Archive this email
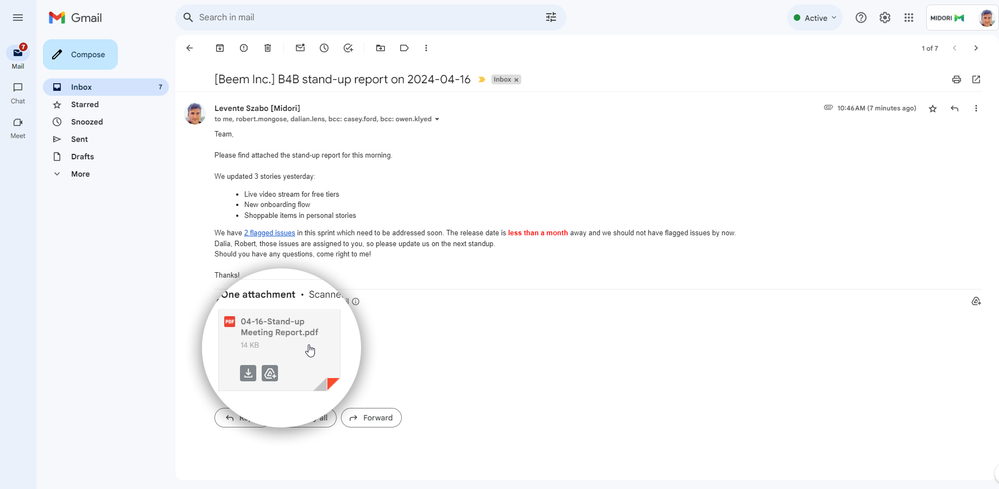This screenshot has height=489, width=999. pos(220,48)
